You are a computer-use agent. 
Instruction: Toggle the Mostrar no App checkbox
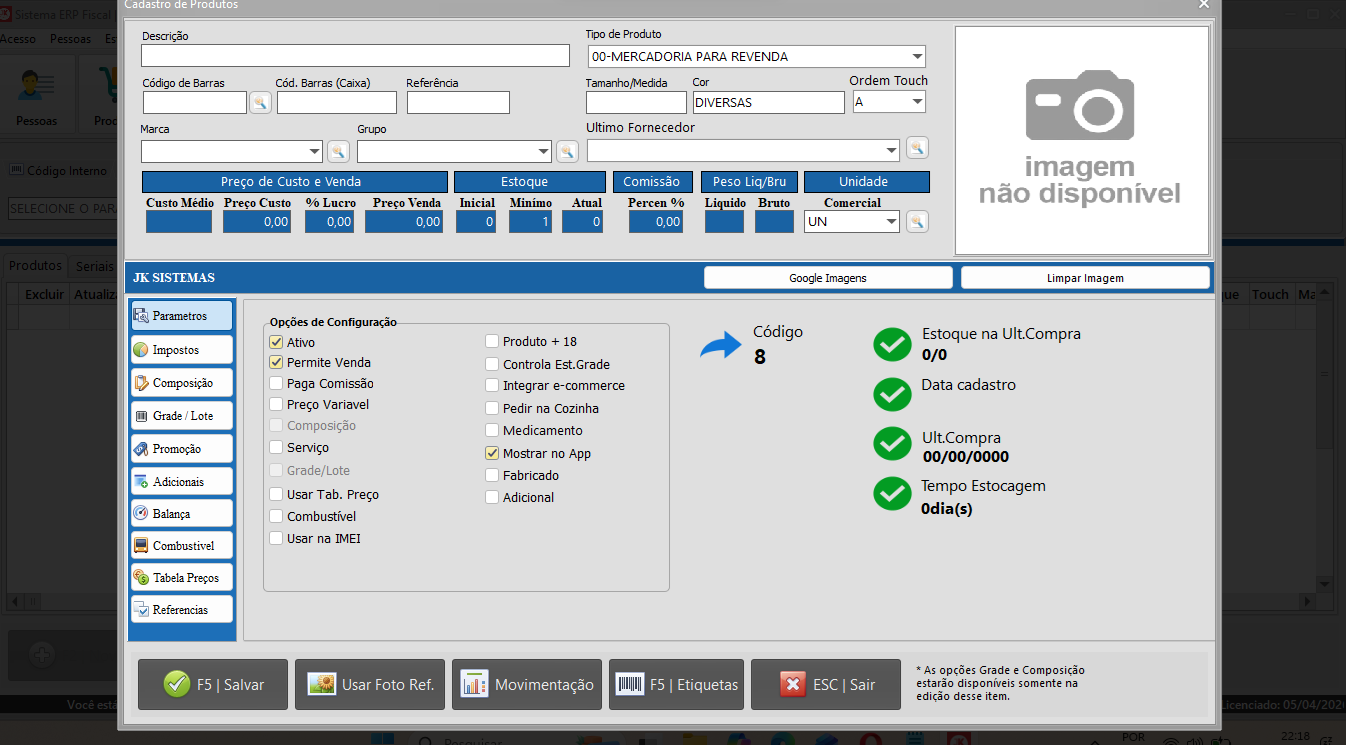pyautogui.click(x=492, y=454)
